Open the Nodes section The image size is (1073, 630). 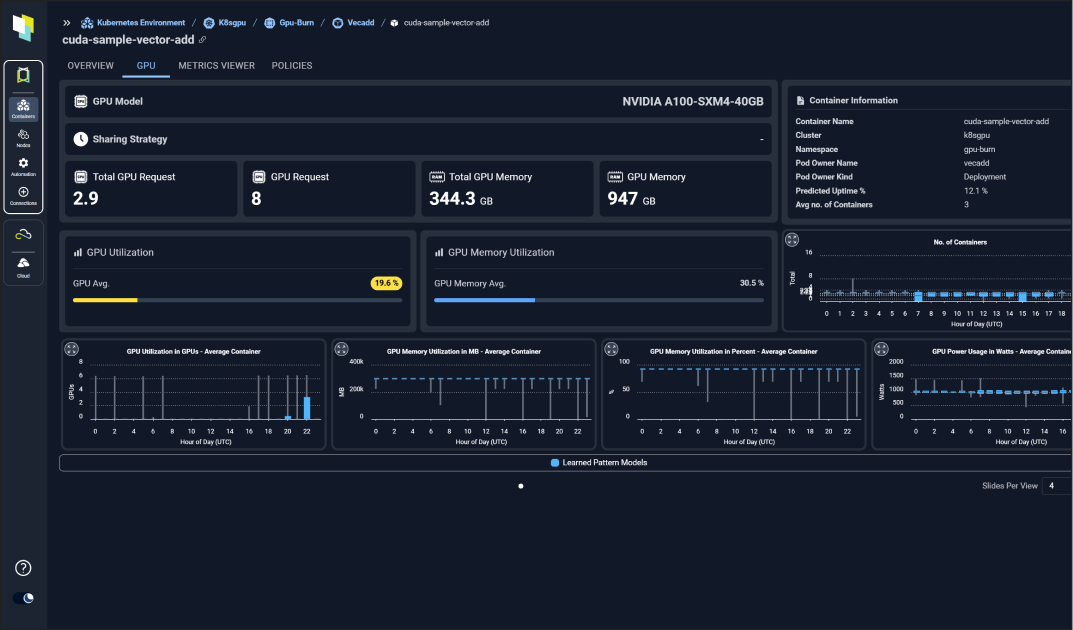tap(23, 137)
